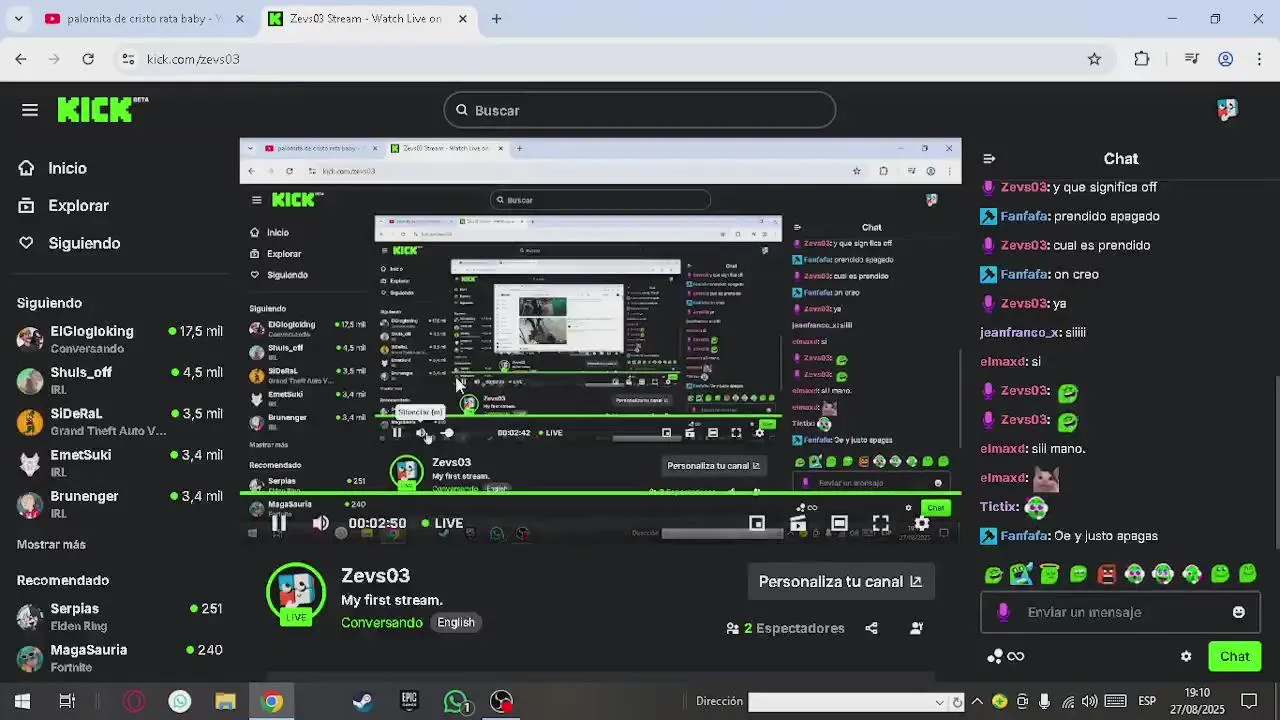The image size is (1280, 720).
Task: Click Fanfafa username in last chat message
Action: 1024,536
